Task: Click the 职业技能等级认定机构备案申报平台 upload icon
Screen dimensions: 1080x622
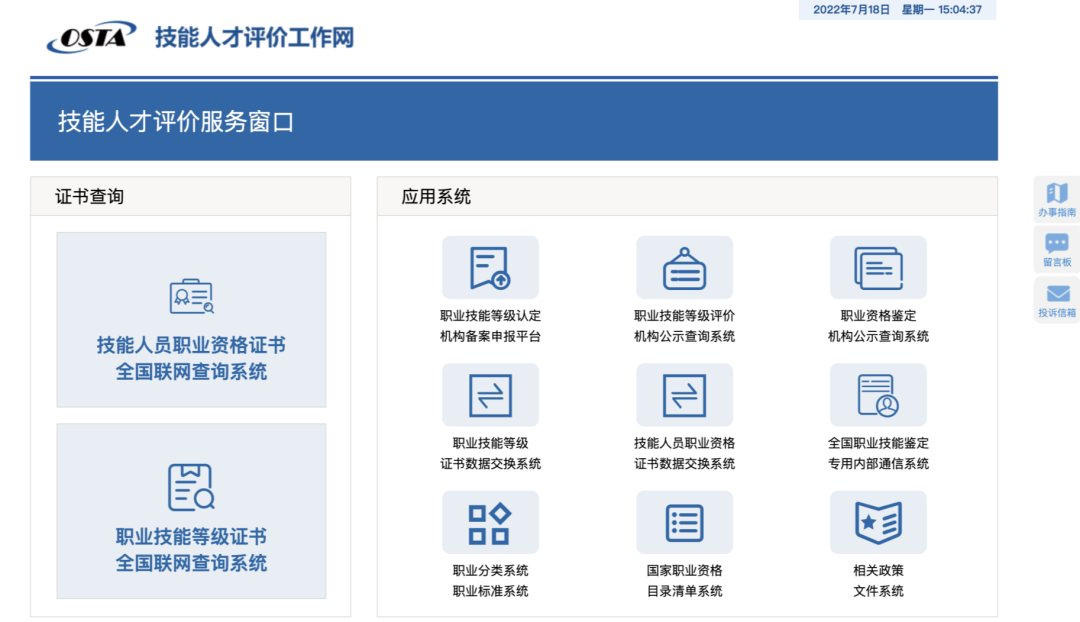Action: 490,268
